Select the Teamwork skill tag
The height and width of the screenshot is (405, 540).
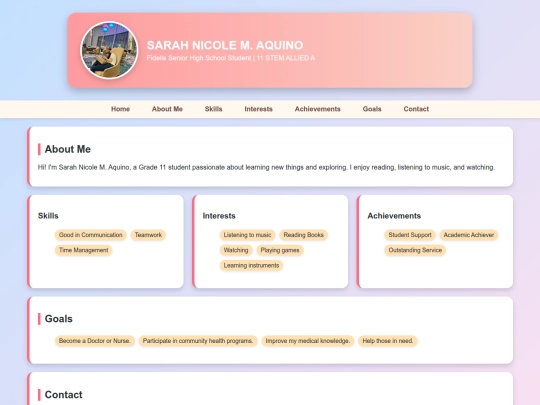pyautogui.click(x=148, y=235)
